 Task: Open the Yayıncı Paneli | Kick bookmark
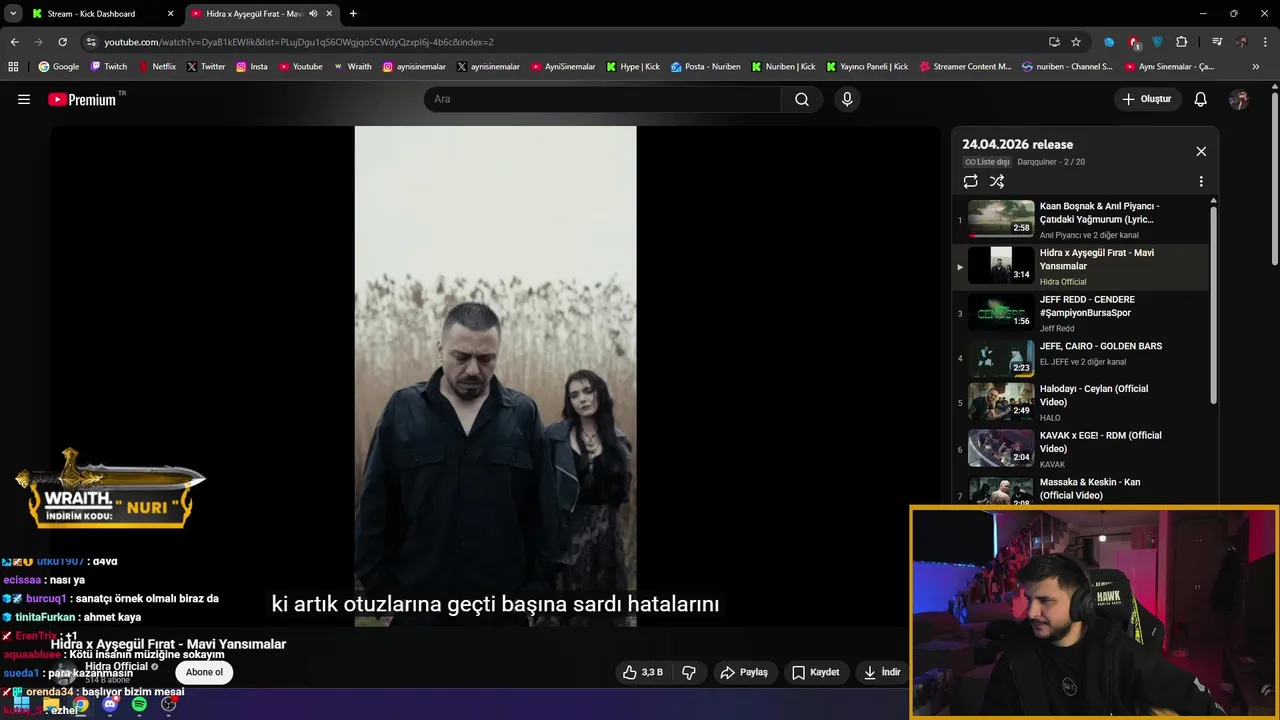[867, 67]
